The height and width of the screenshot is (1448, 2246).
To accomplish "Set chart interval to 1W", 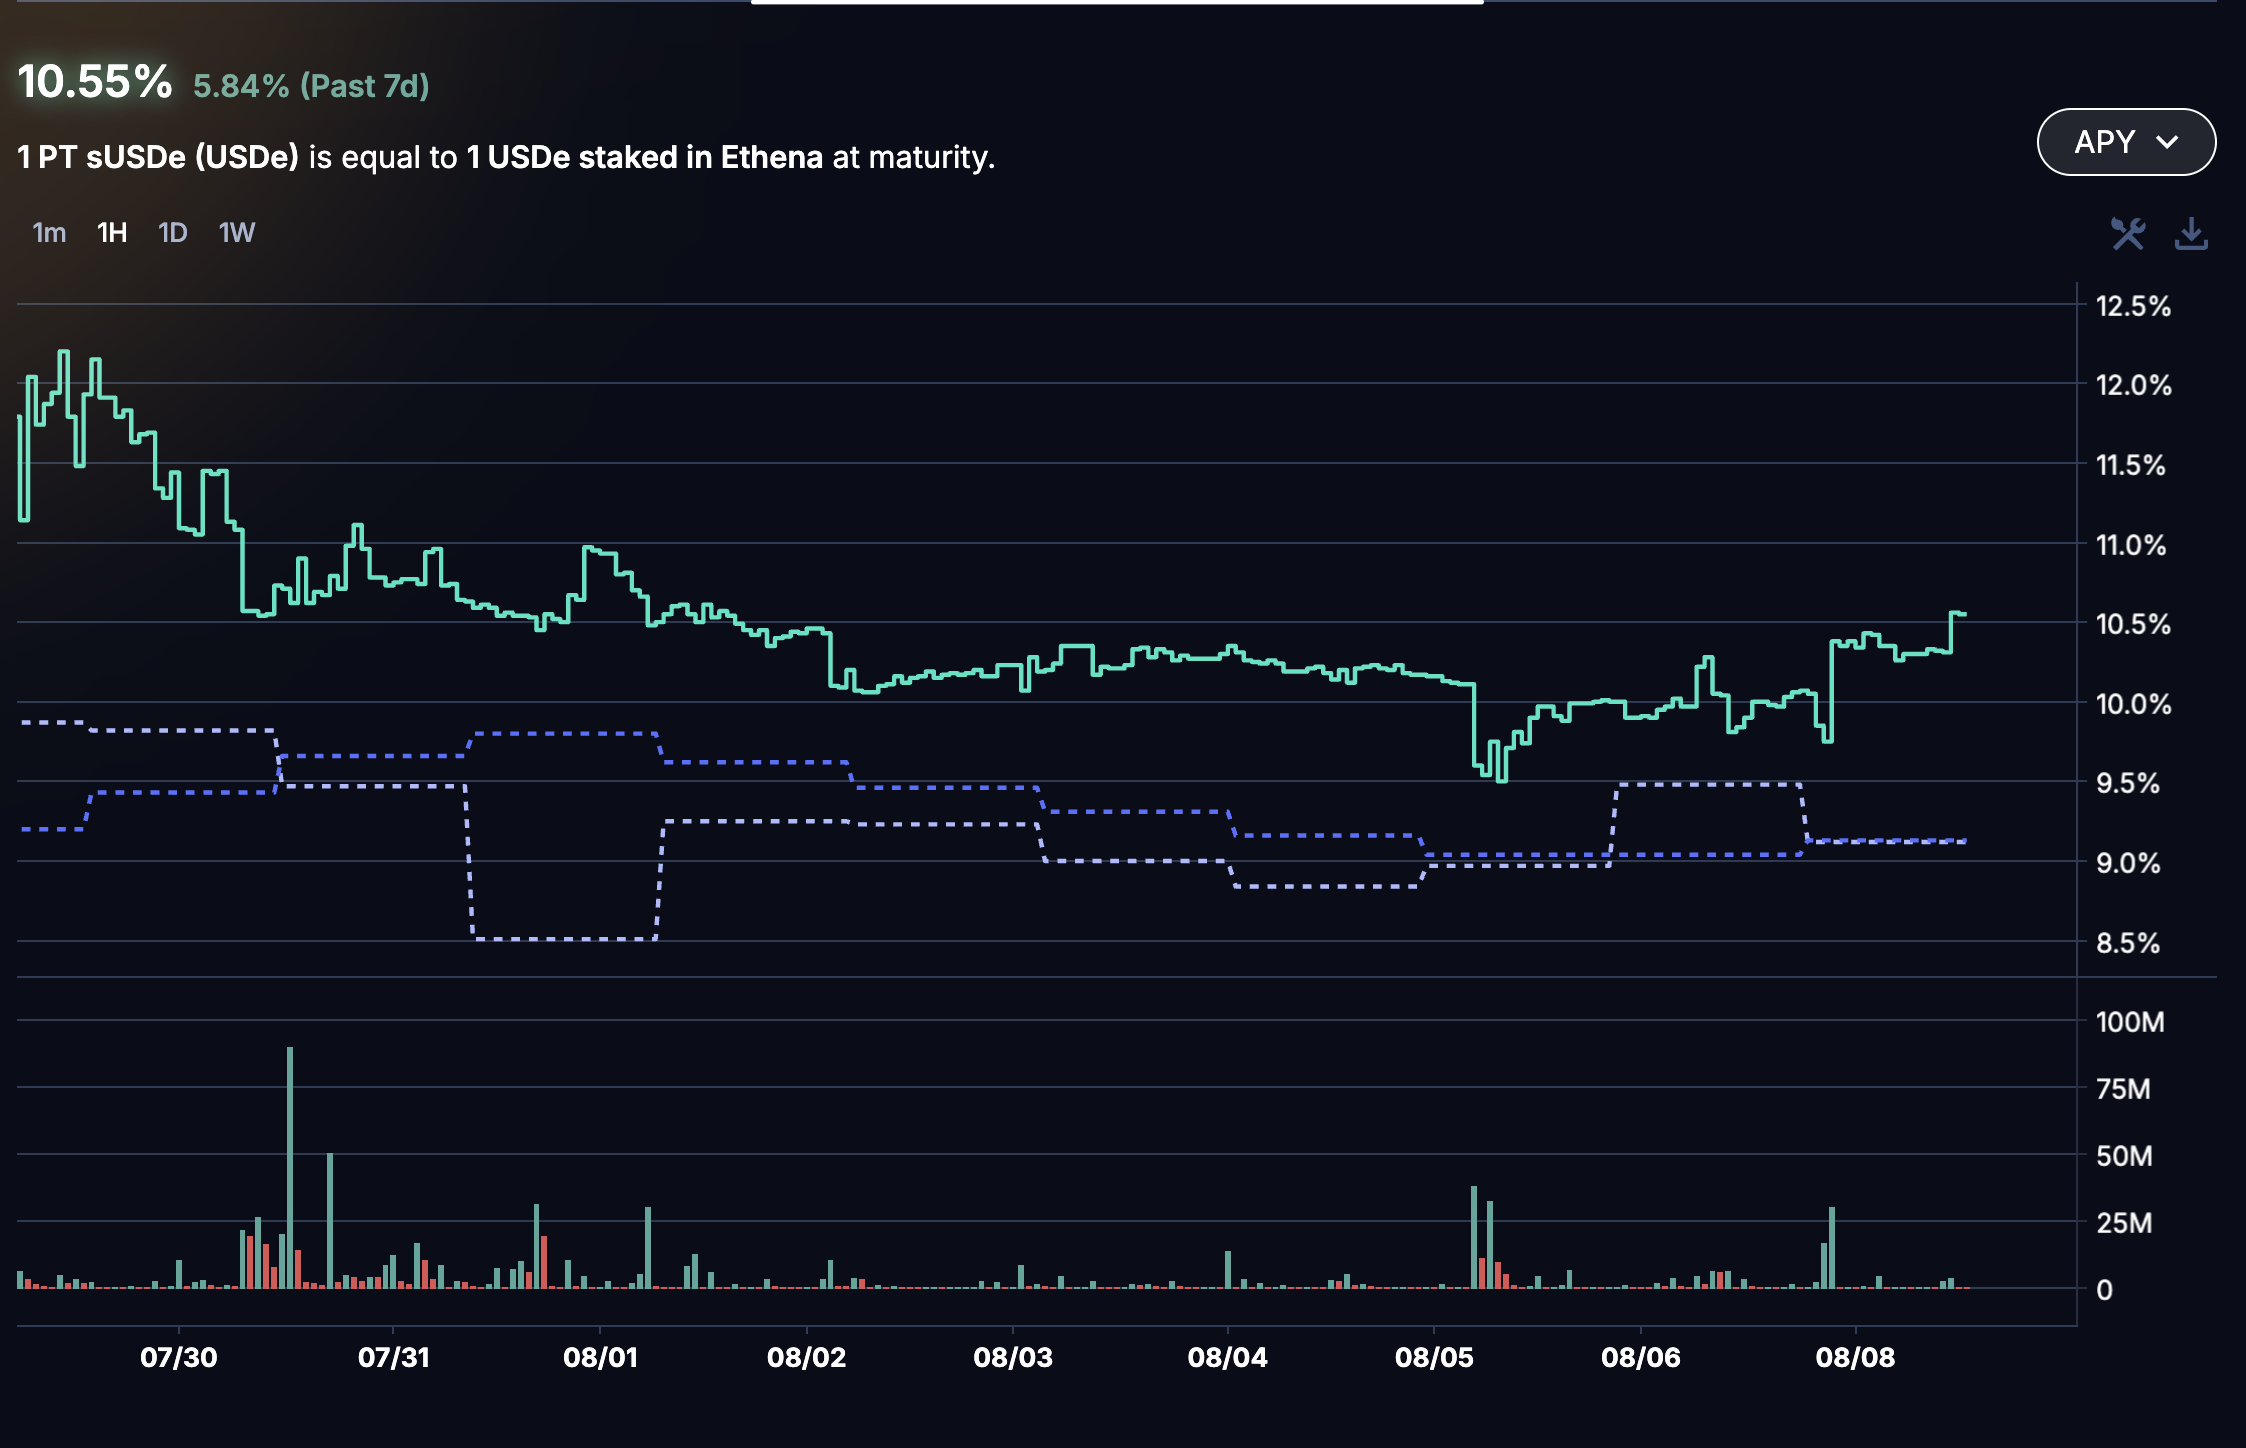I will 237,233.
